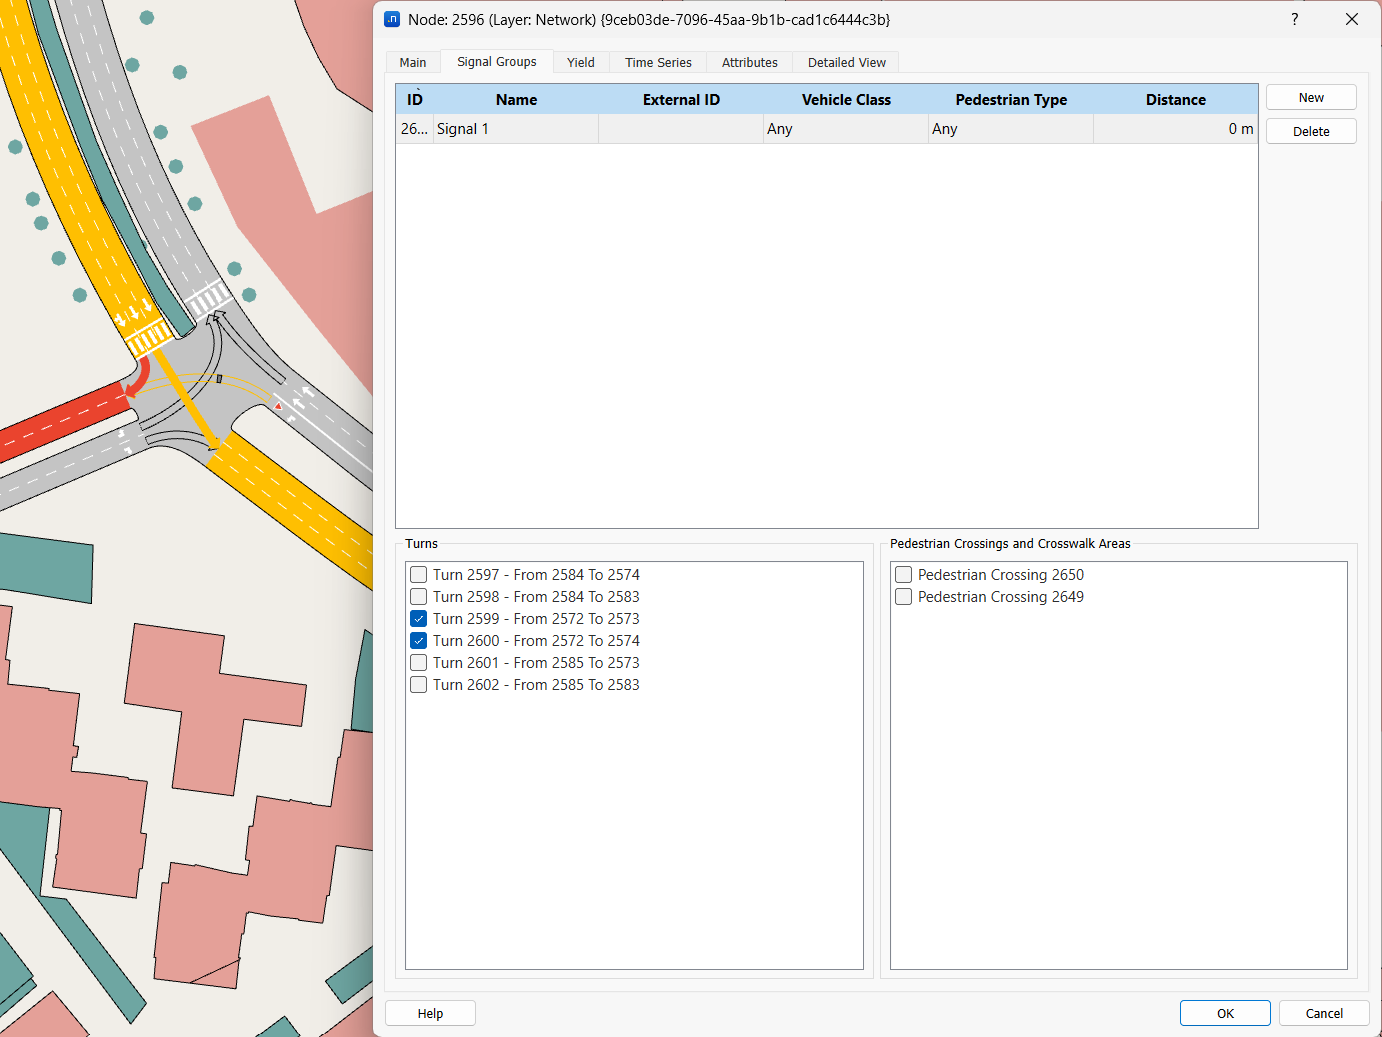1382x1037 pixels.
Task: Sort signal groups by ID column header
Action: 415,100
